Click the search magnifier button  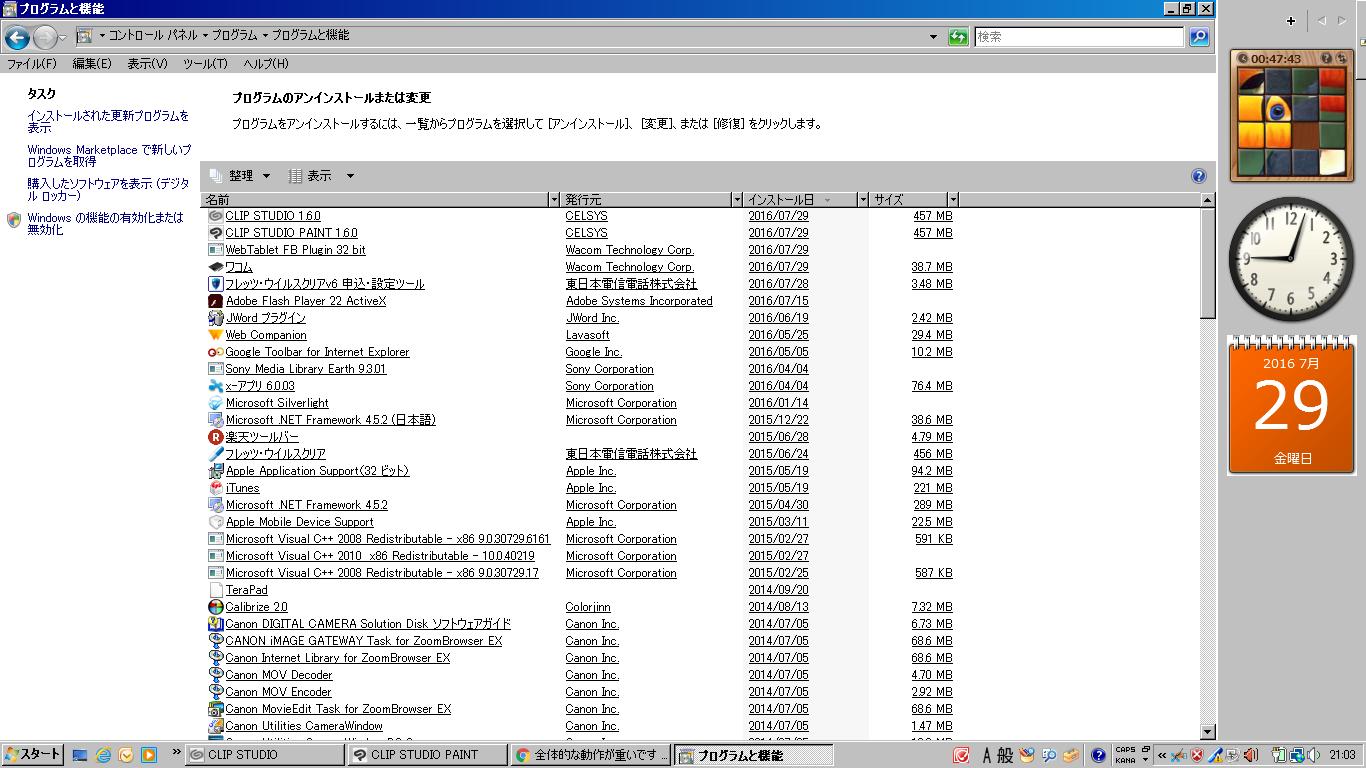pos(1199,37)
